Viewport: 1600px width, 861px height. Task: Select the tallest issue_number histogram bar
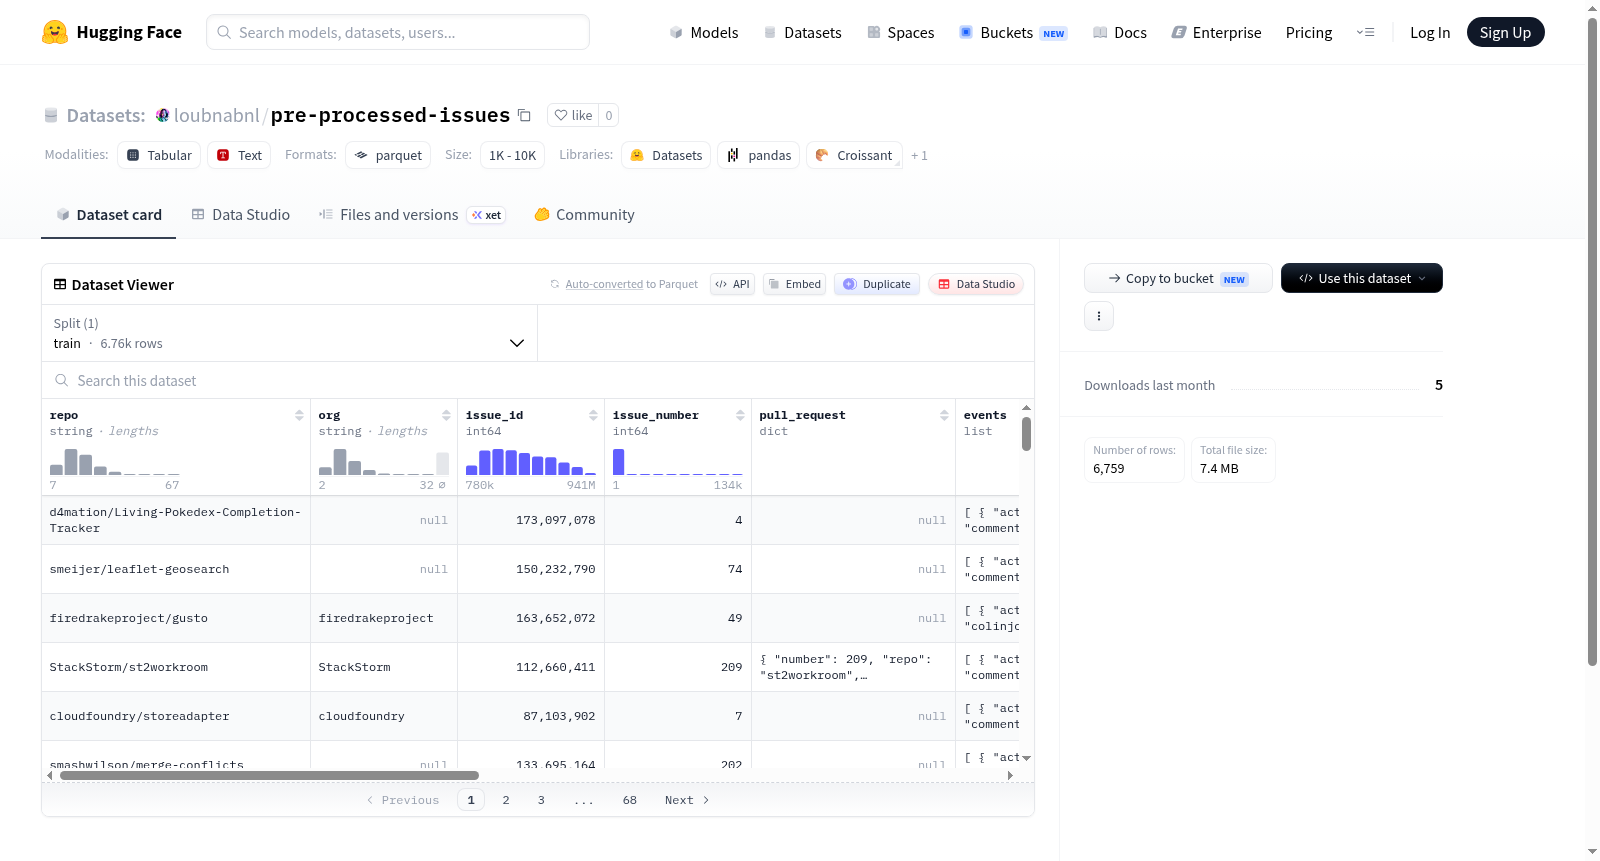[618, 461]
